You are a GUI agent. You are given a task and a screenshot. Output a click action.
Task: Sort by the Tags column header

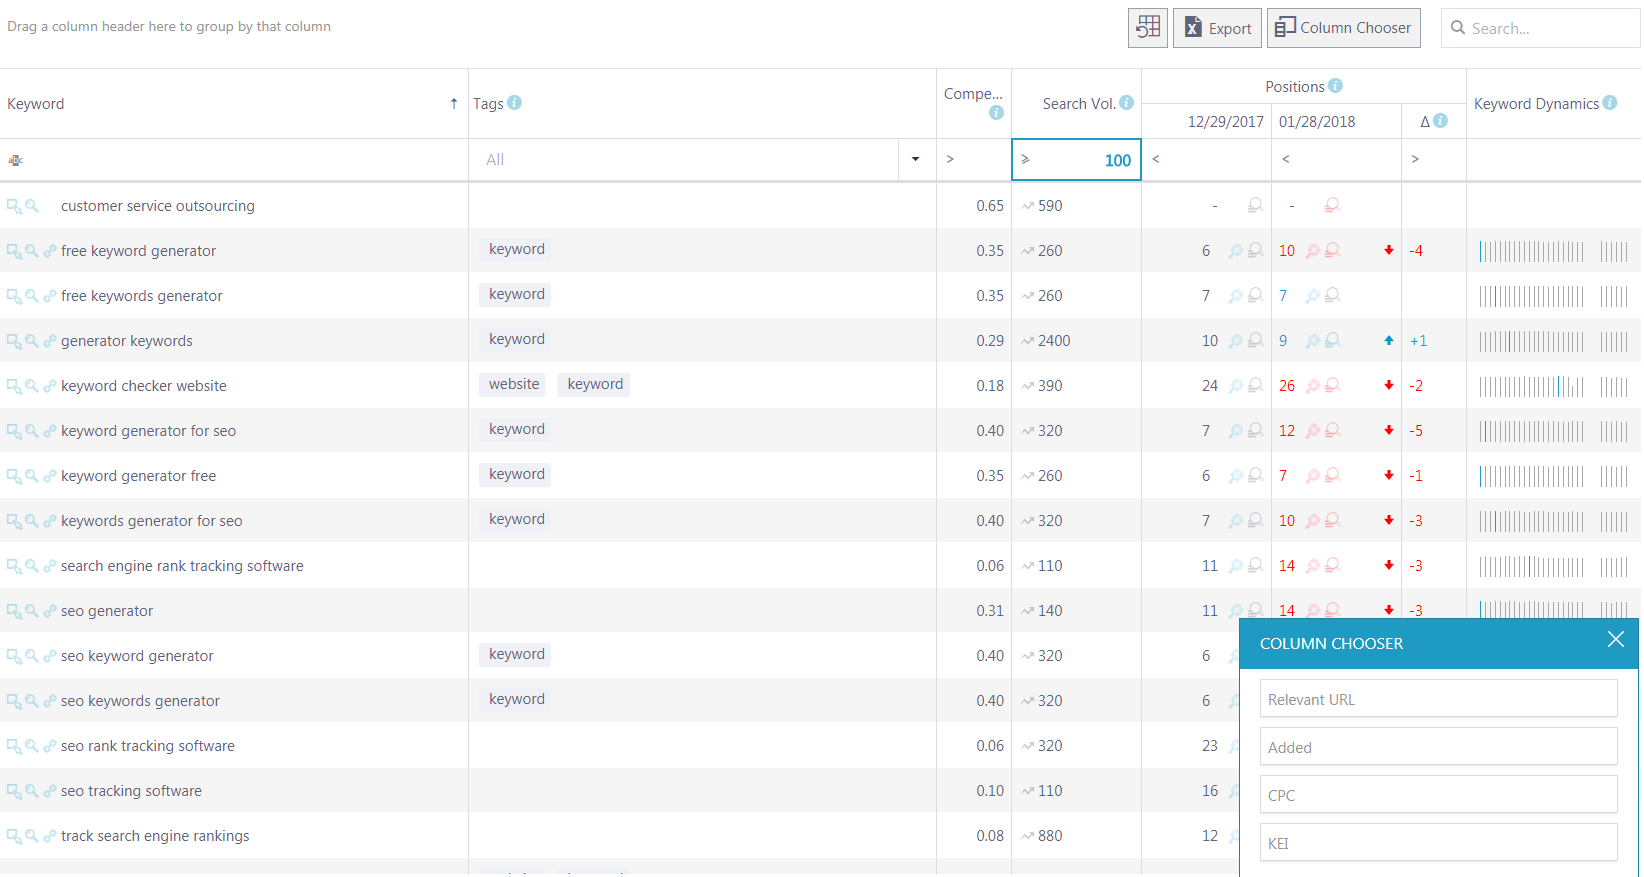[702, 104]
